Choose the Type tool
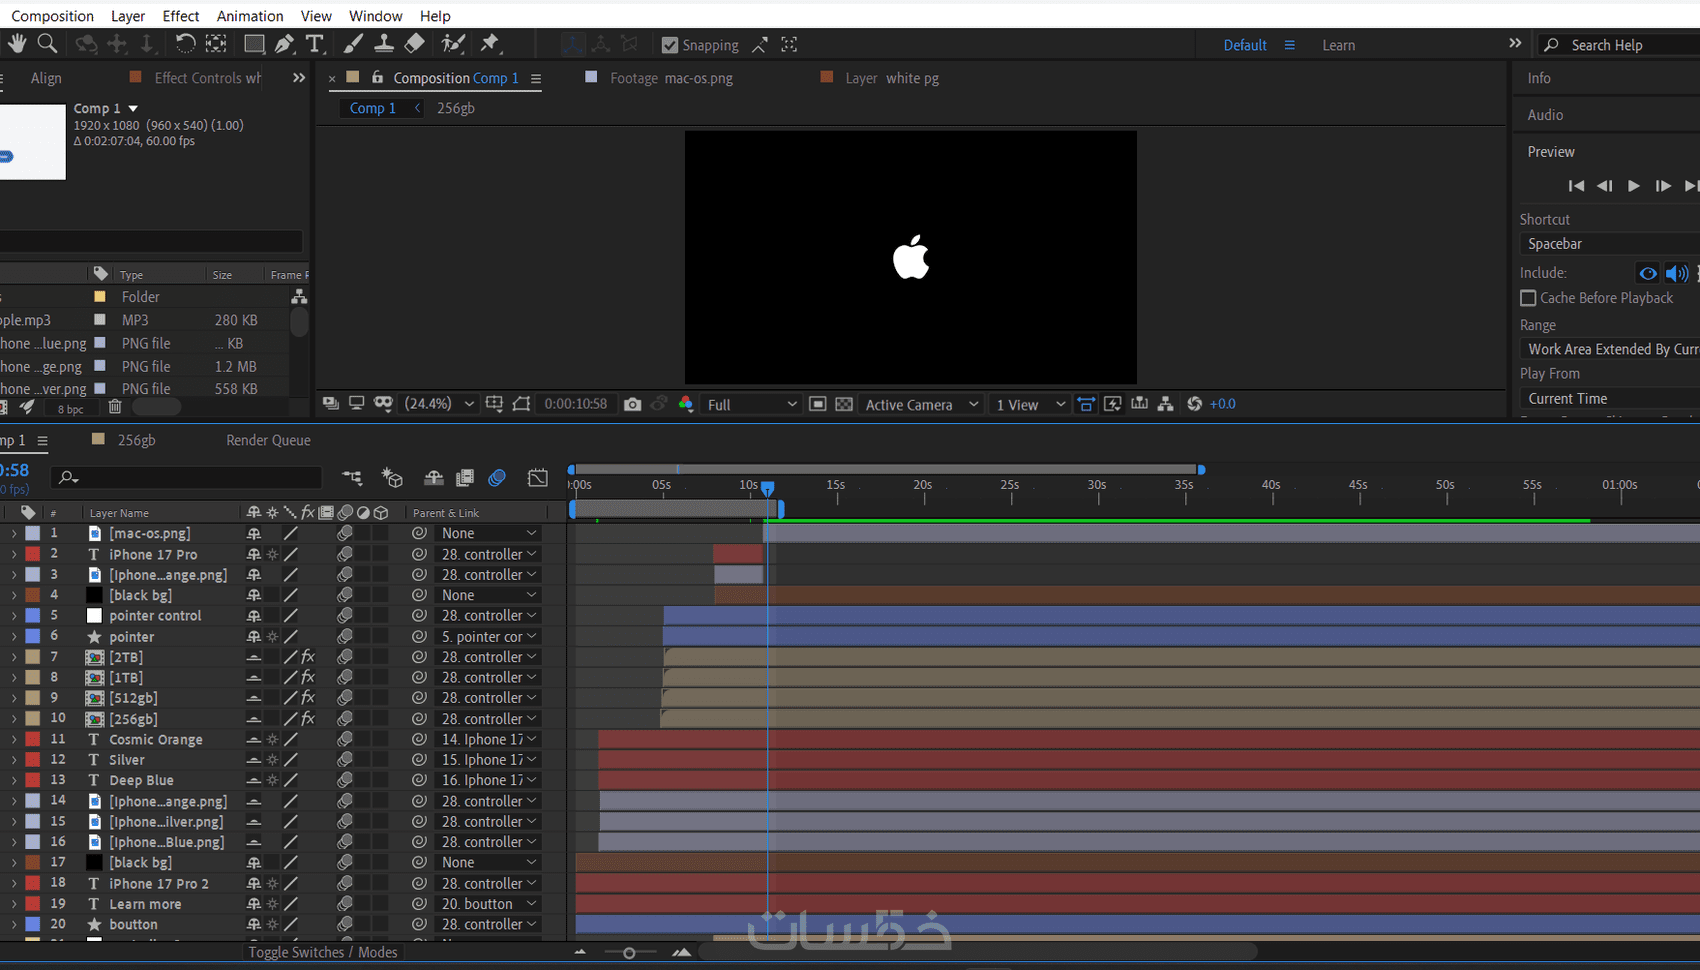The image size is (1700, 970). pos(315,44)
